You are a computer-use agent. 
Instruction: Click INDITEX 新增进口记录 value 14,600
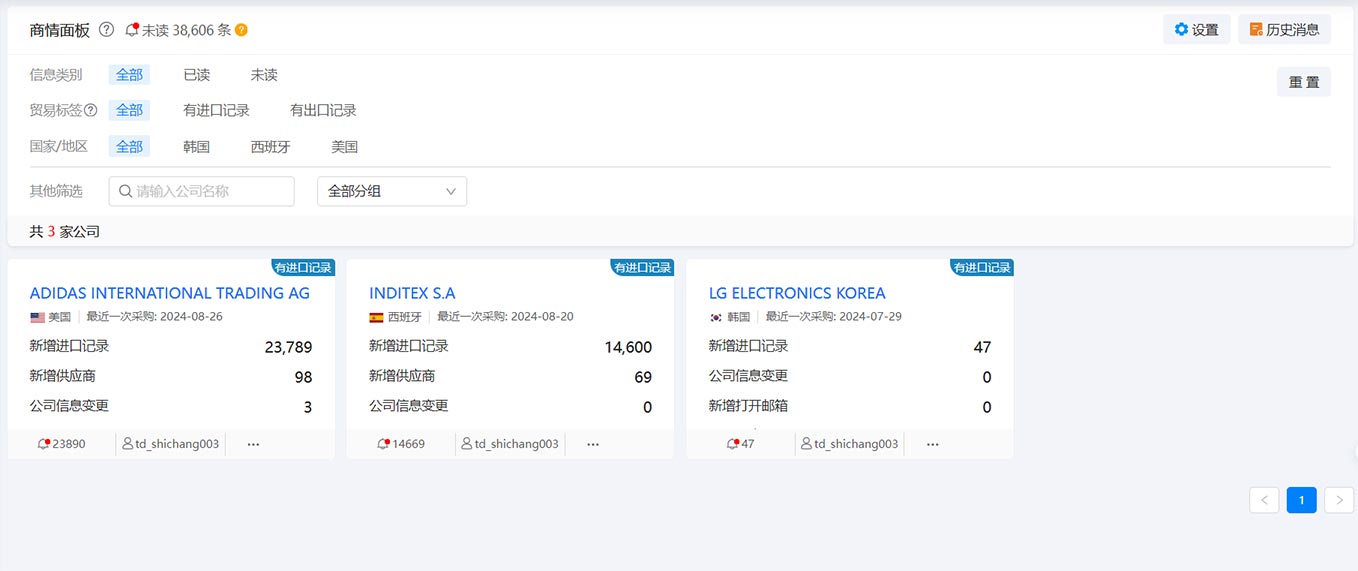coord(628,347)
